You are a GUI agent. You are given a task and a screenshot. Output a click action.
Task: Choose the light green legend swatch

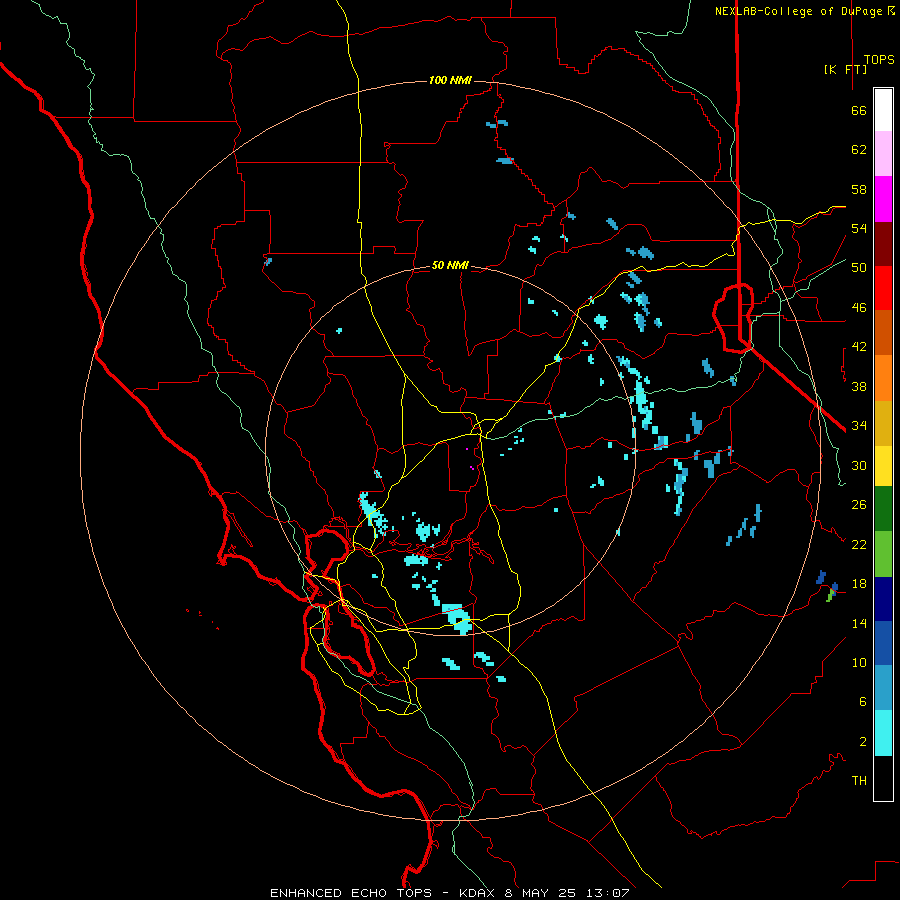pyautogui.click(x=883, y=553)
